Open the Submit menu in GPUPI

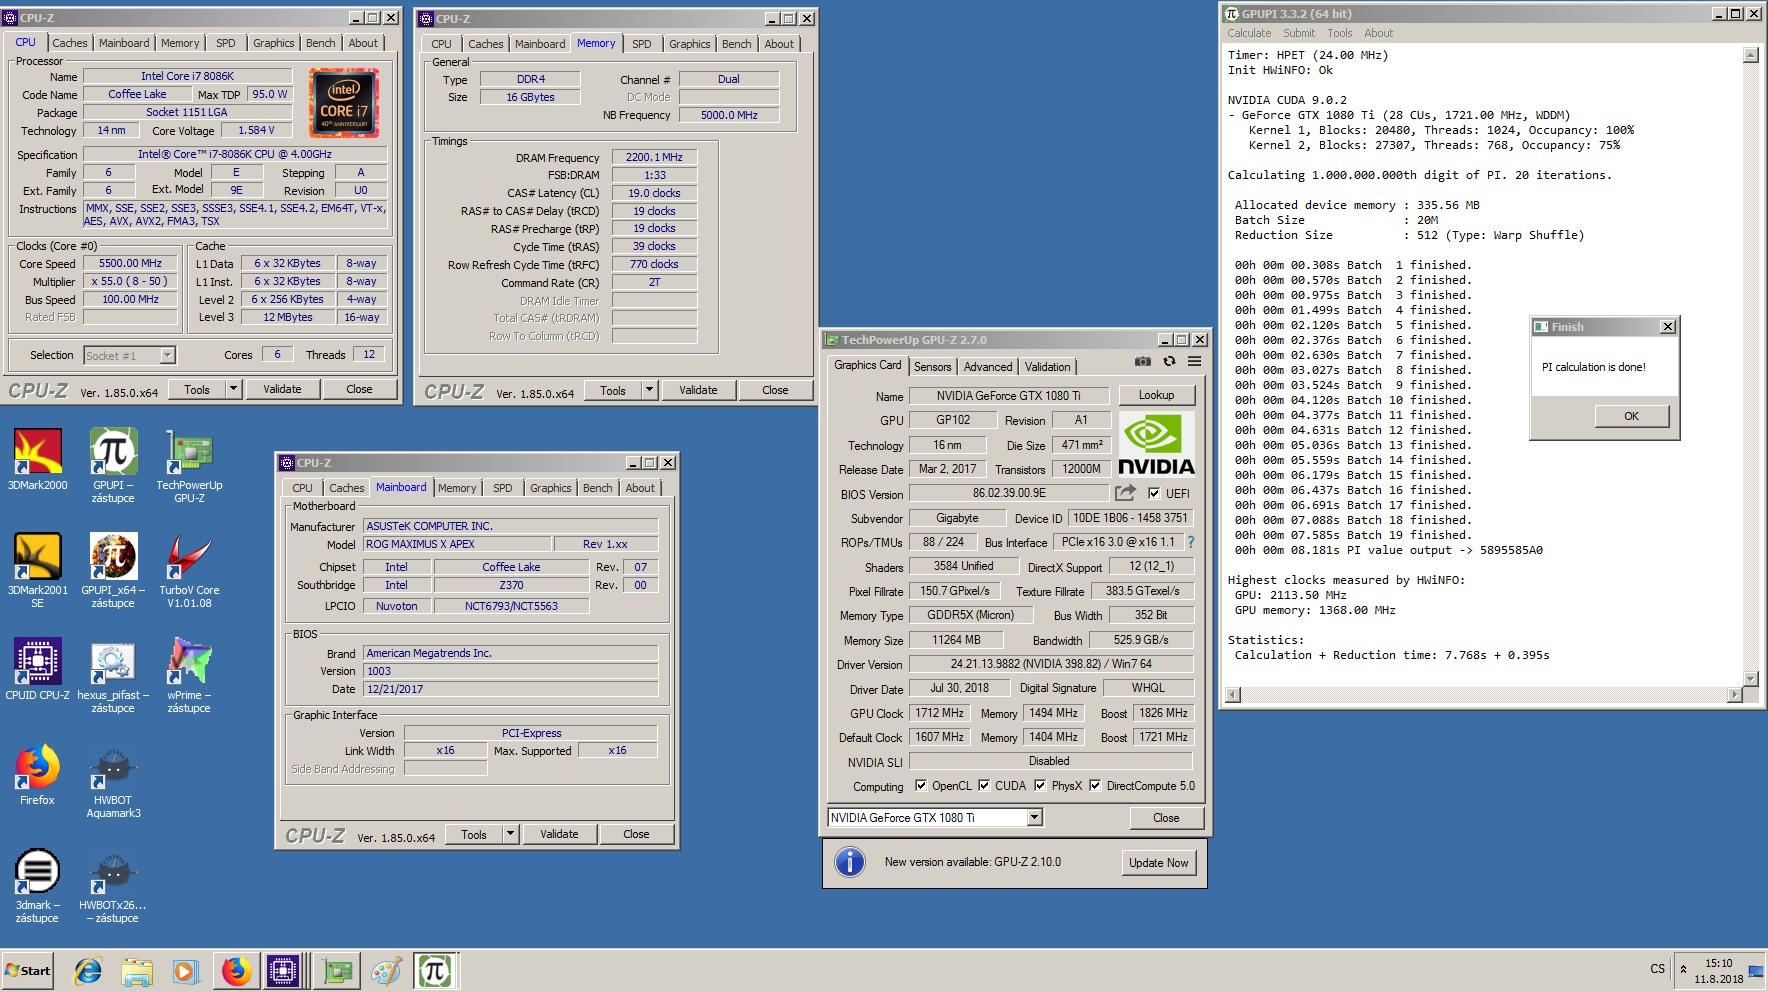[1299, 33]
